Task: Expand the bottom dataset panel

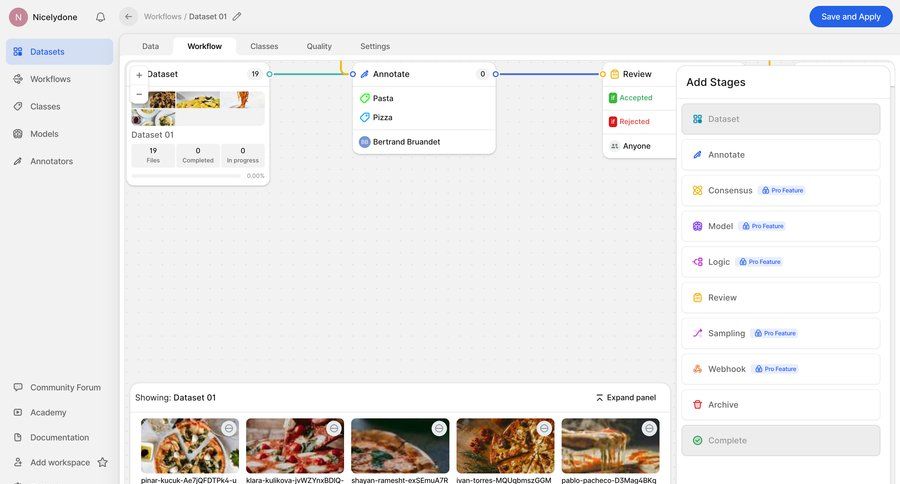Action: click(626, 397)
